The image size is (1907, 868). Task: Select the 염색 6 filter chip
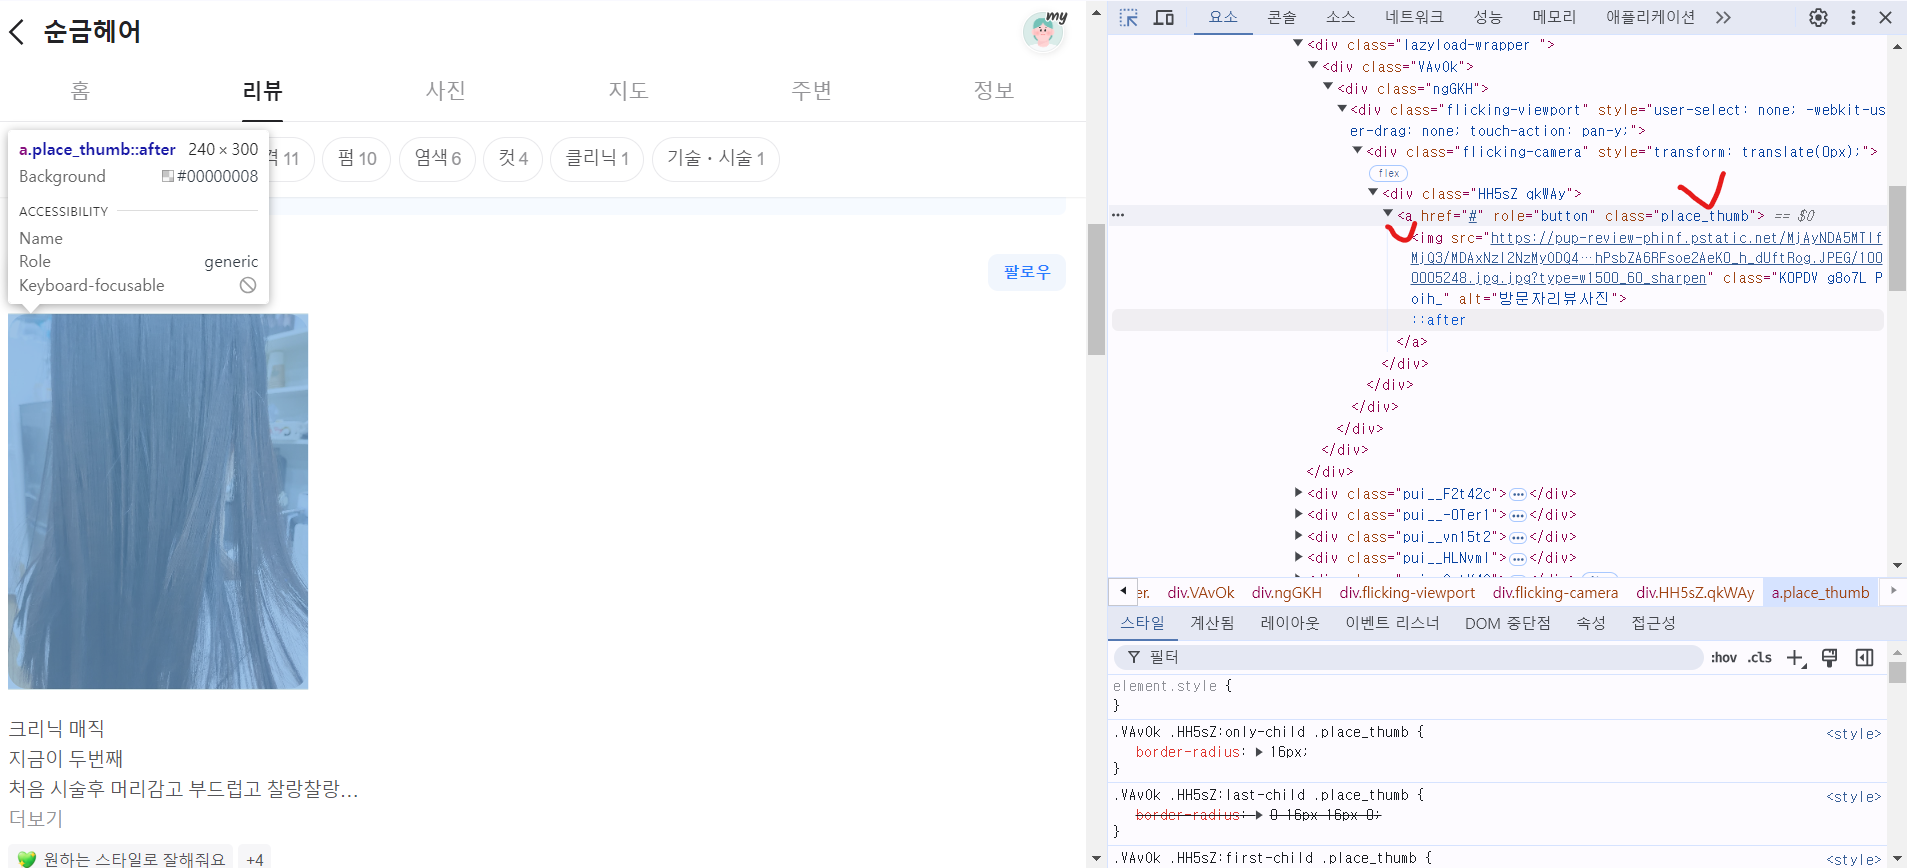click(x=438, y=159)
